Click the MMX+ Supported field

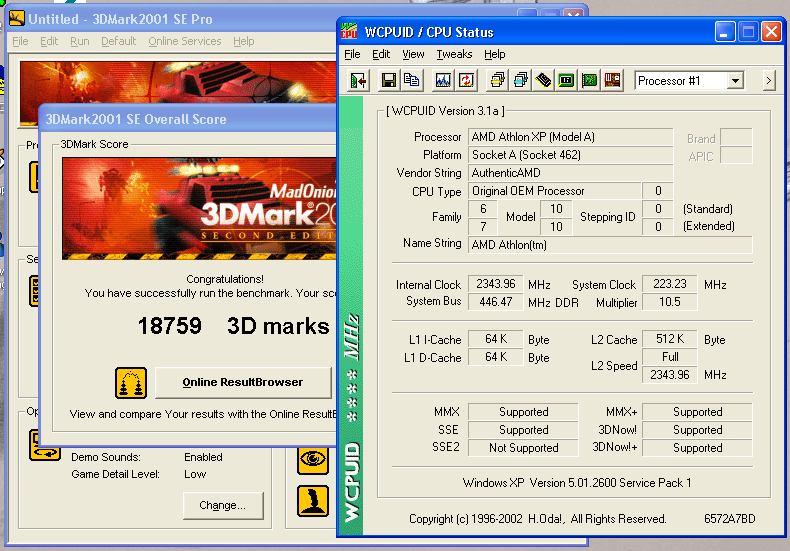[x=697, y=412]
